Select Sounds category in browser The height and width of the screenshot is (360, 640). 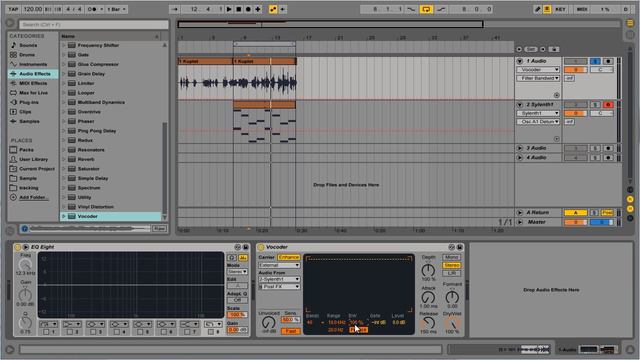click(x=28, y=45)
